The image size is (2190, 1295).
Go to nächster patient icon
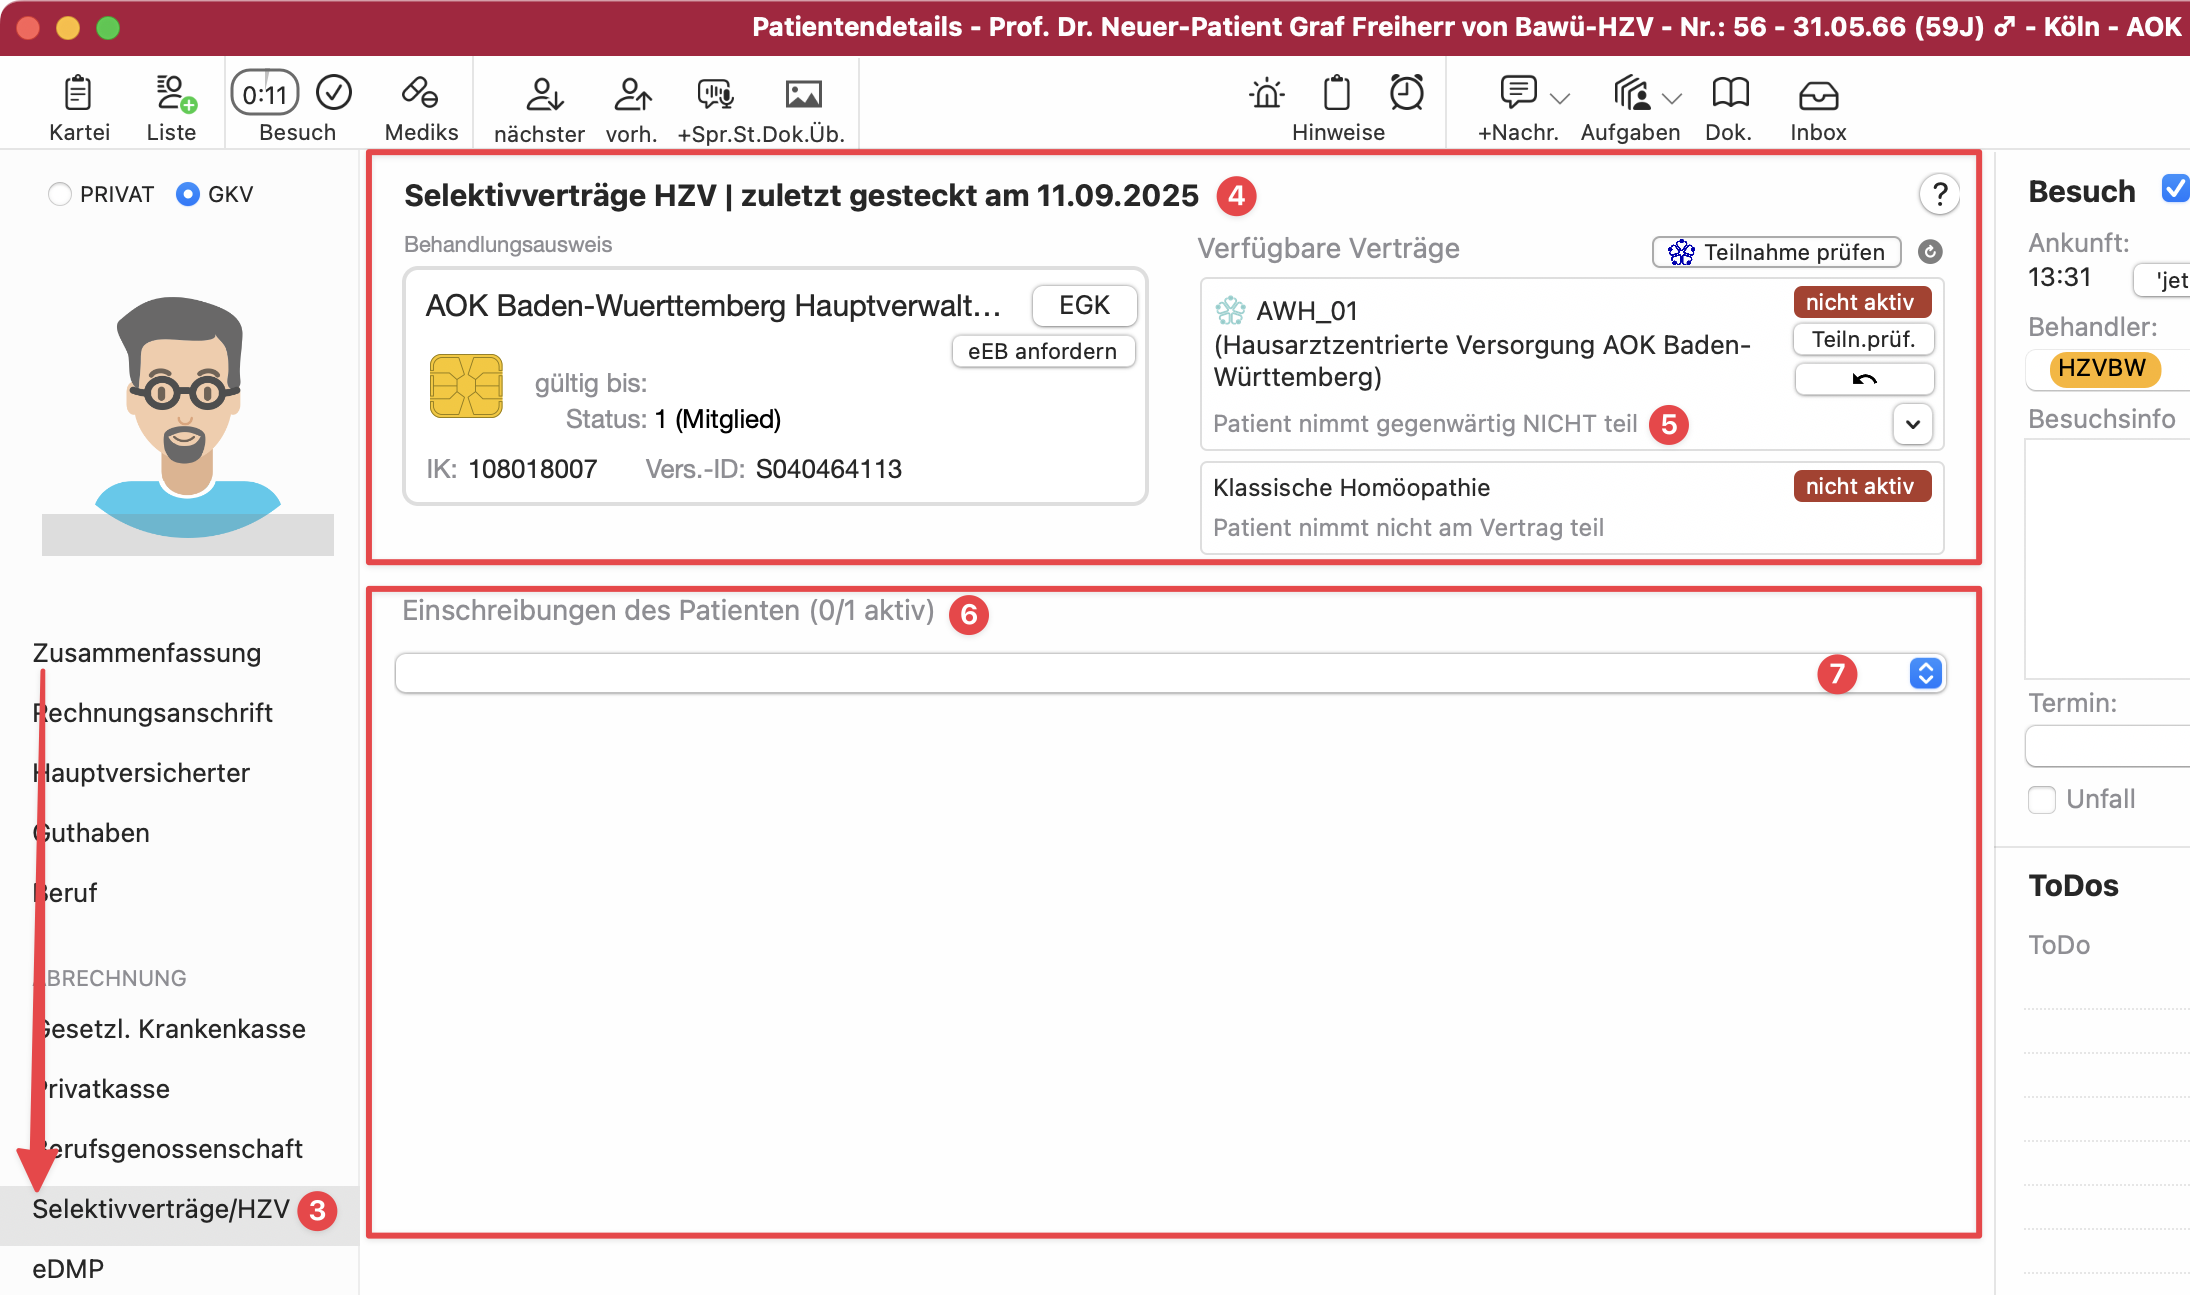tap(544, 95)
